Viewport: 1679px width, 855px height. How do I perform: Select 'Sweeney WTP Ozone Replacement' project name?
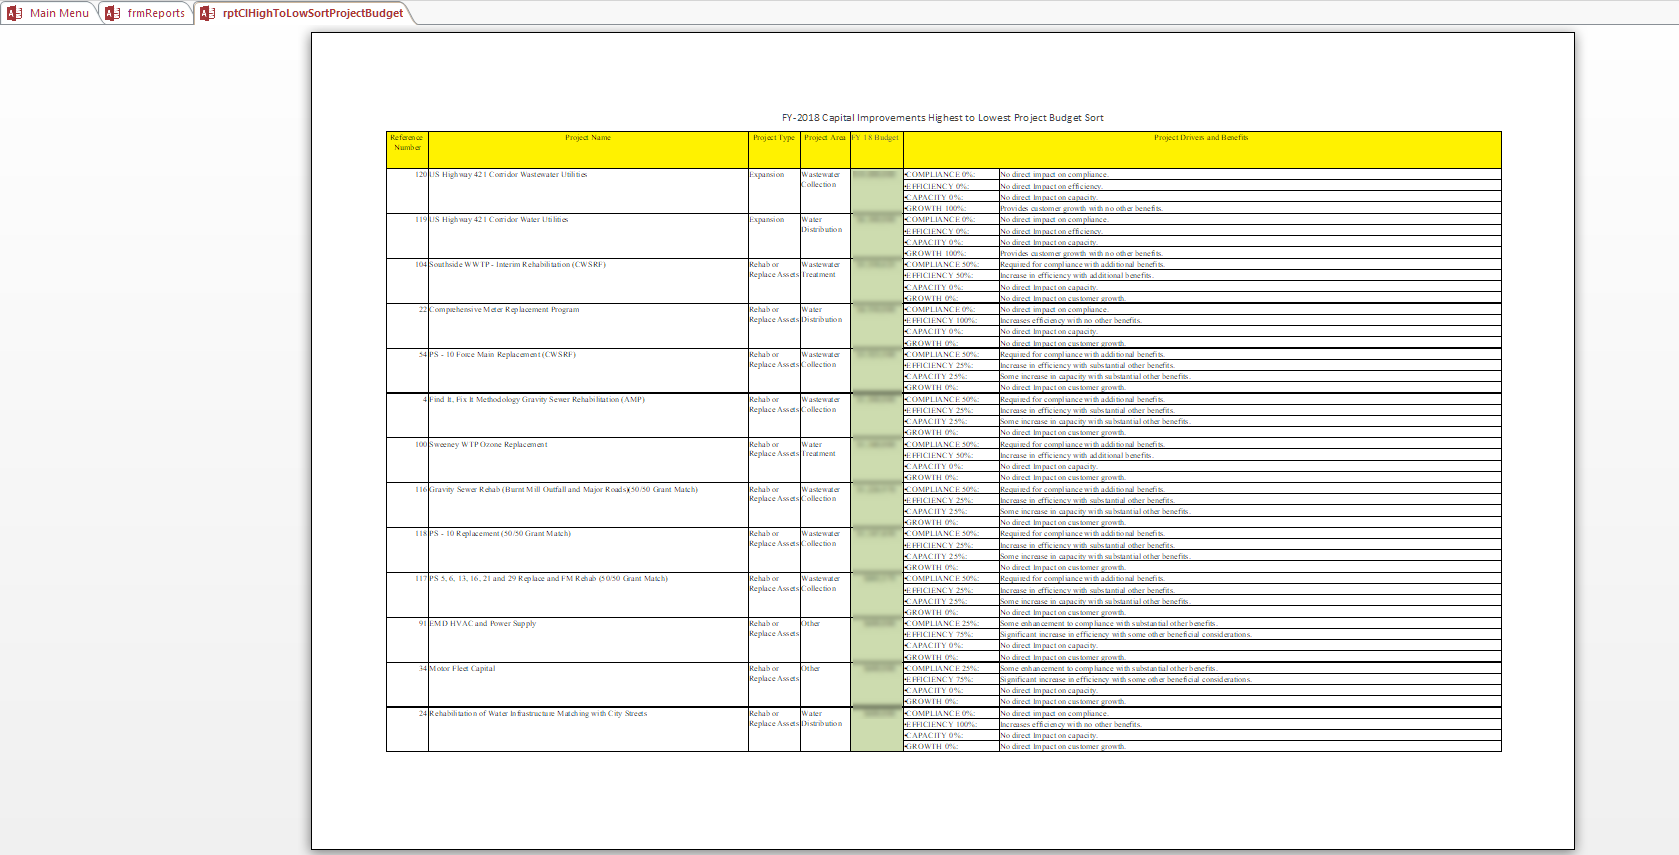(489, 445)
